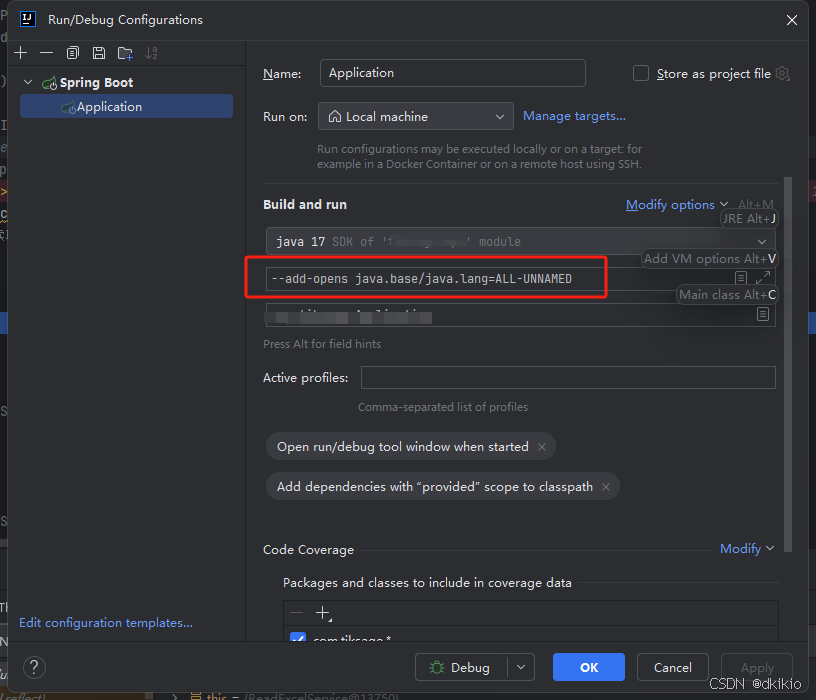The height and width of the screenshot is (700, 816).
Task: Browse for main class via list icon
Action: tap(763, 314)
